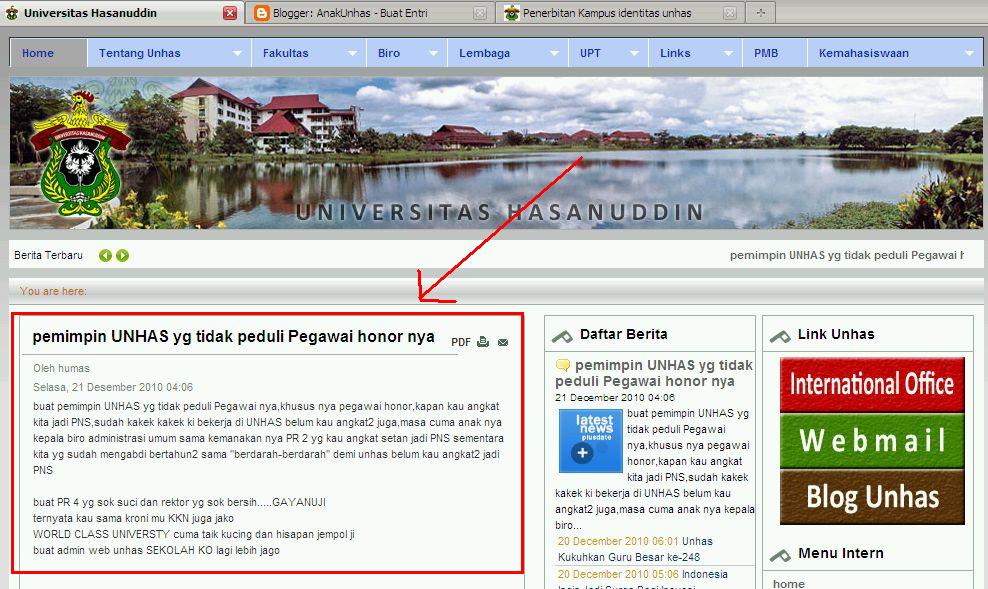Click the home link under Menu Intern
The width and height of the screenshot is (988, 589).
click(789, 584)
